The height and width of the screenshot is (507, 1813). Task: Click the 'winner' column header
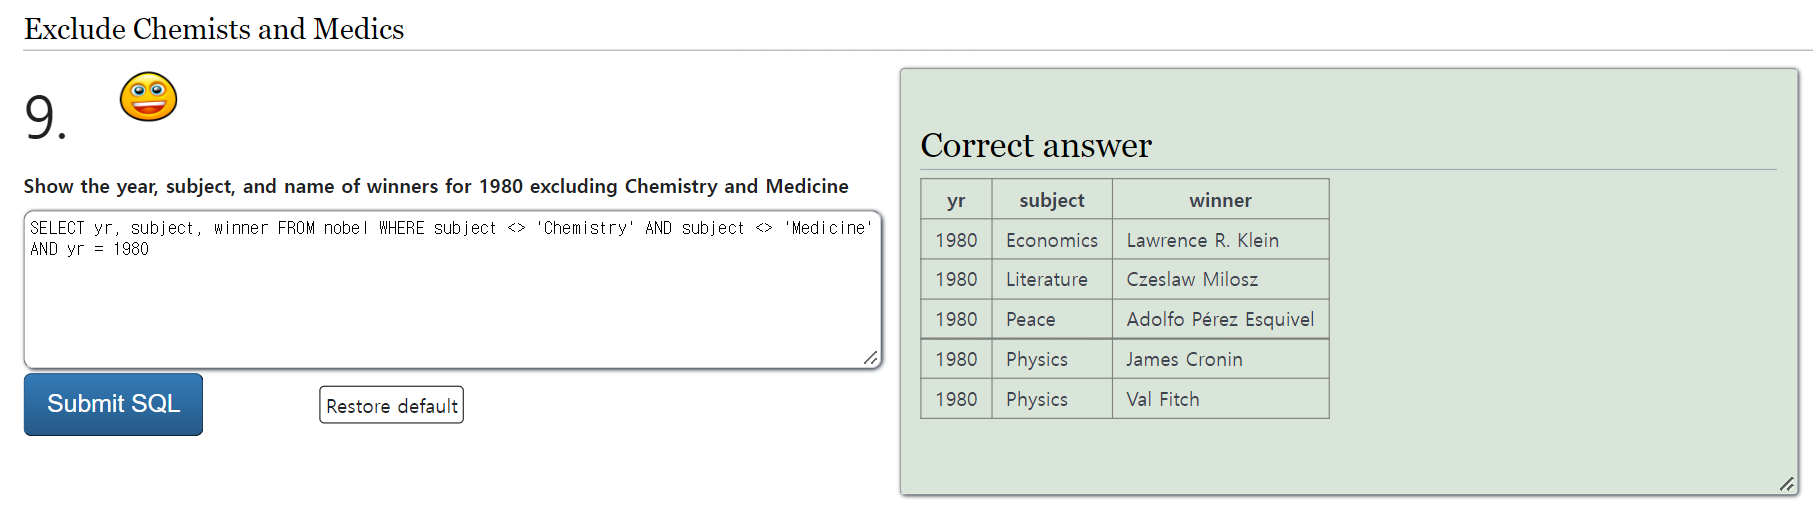(x=1219, y=200)
